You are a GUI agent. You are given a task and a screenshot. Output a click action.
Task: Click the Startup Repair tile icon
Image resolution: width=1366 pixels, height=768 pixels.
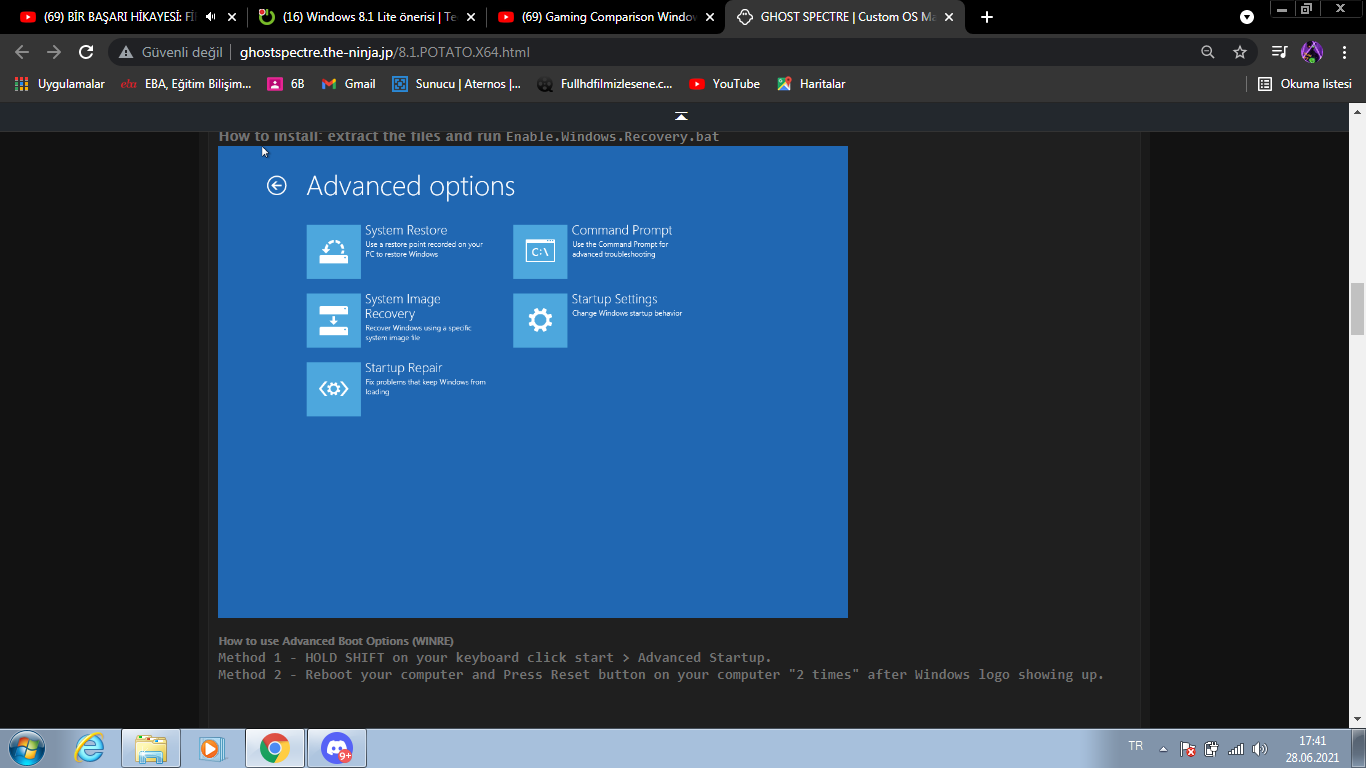coord(333,389)
